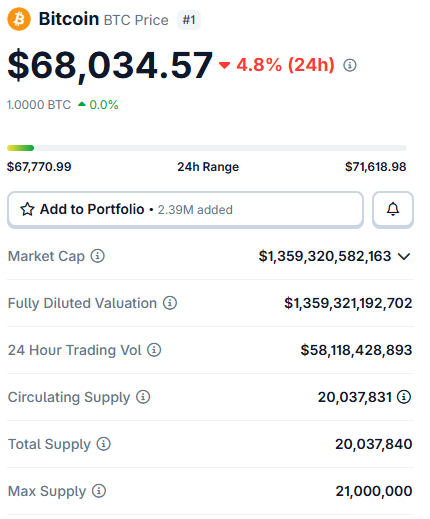Show Total Supply info icon
The width and height of the screenshot is (430, 519).
(103, 444)
